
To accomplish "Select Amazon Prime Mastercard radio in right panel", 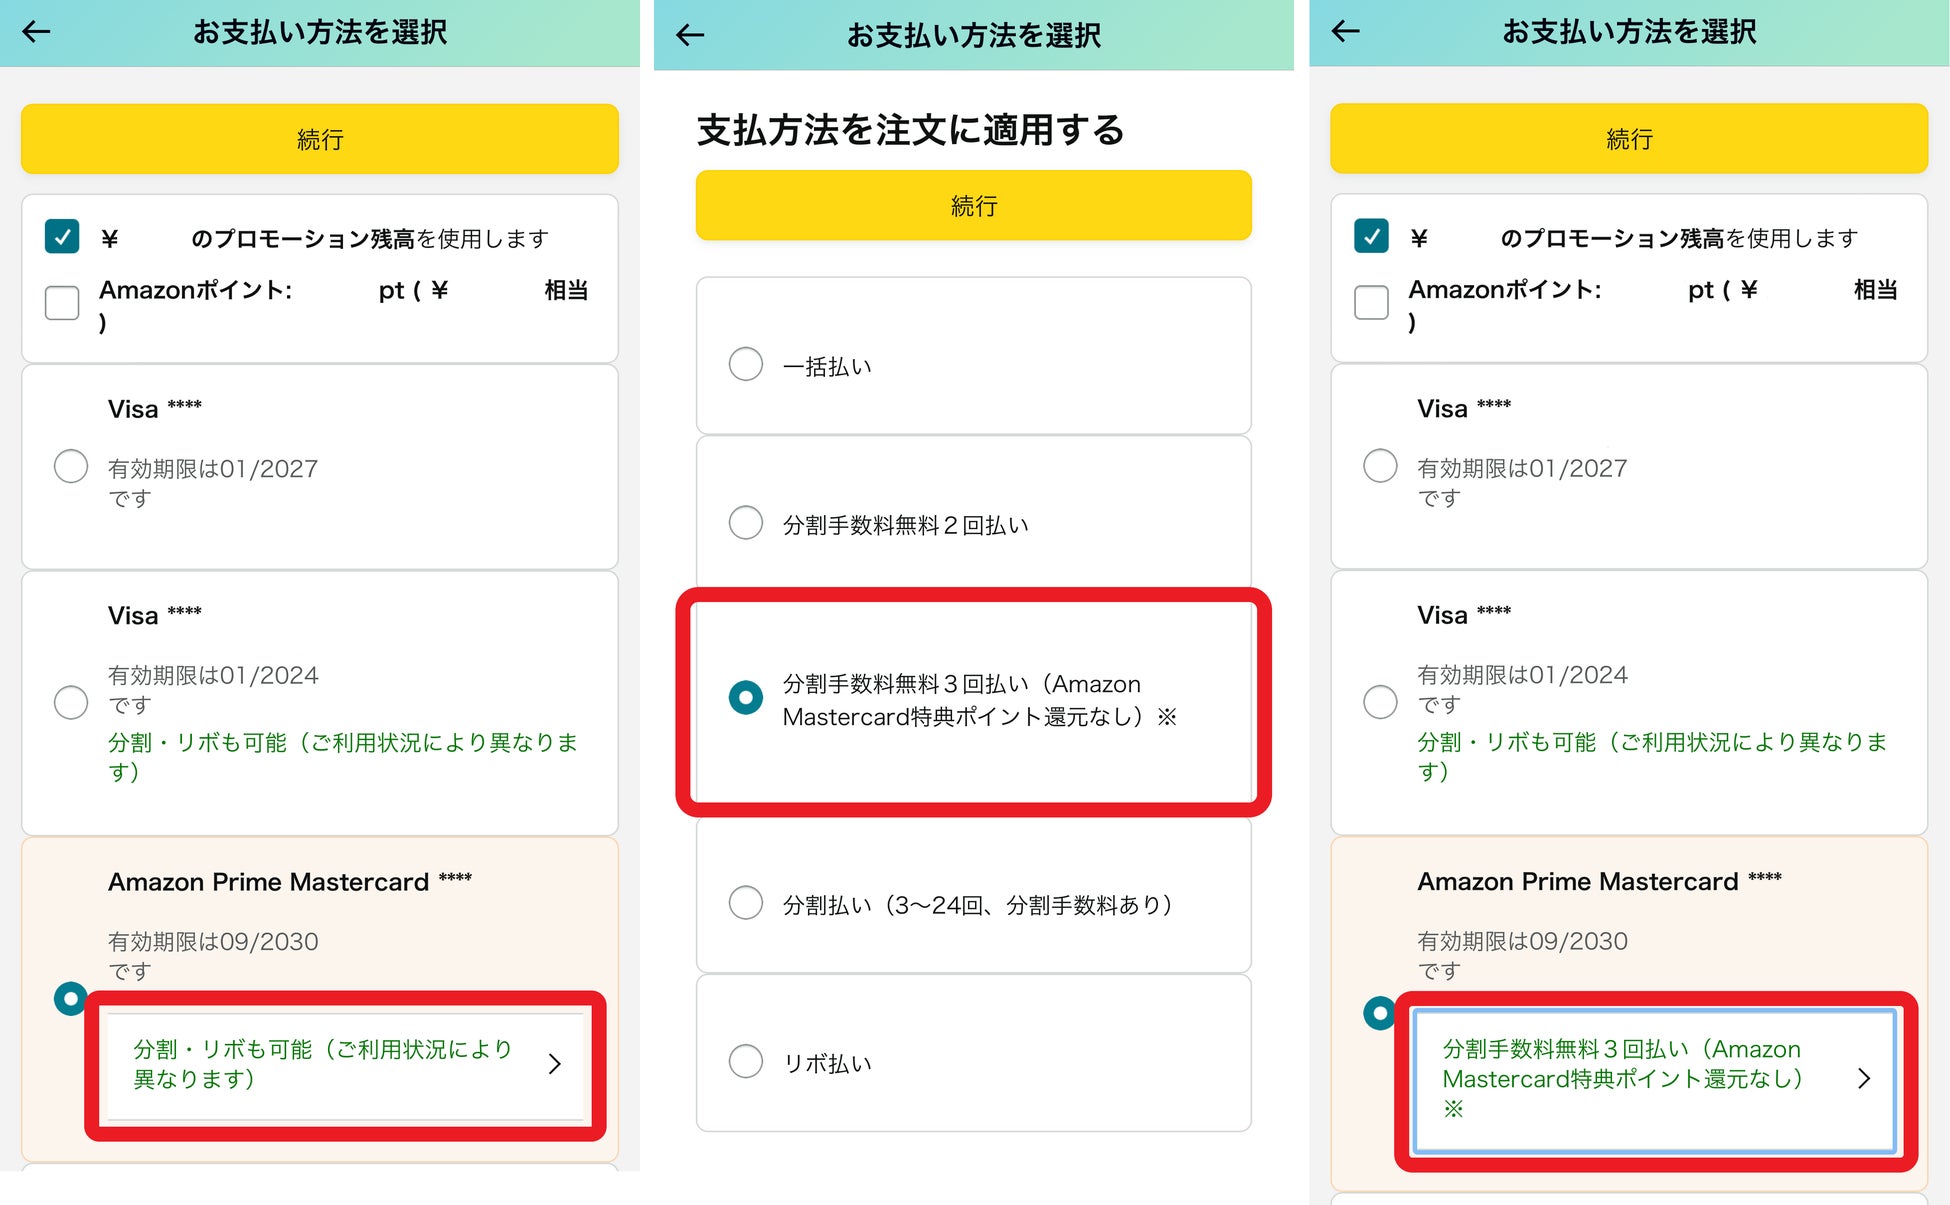I will pos(1380,1013).
